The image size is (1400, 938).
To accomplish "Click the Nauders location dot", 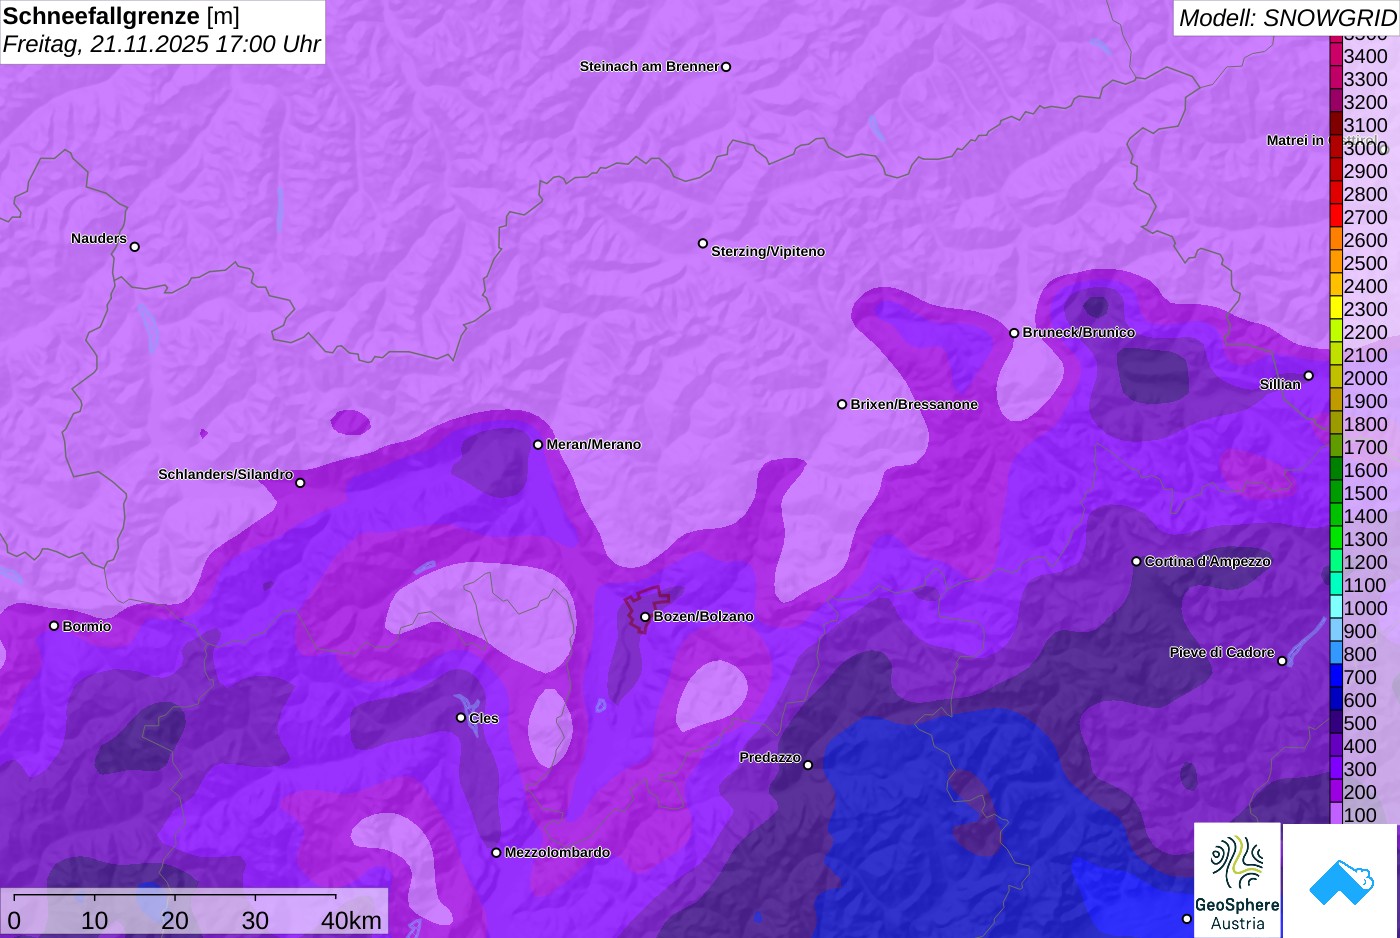I will [135, 246].
